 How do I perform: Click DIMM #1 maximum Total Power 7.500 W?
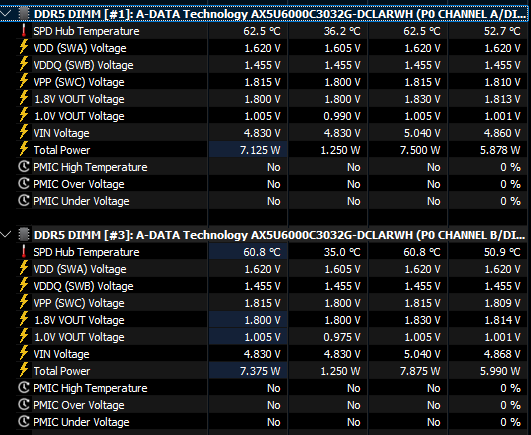[420, 150]
